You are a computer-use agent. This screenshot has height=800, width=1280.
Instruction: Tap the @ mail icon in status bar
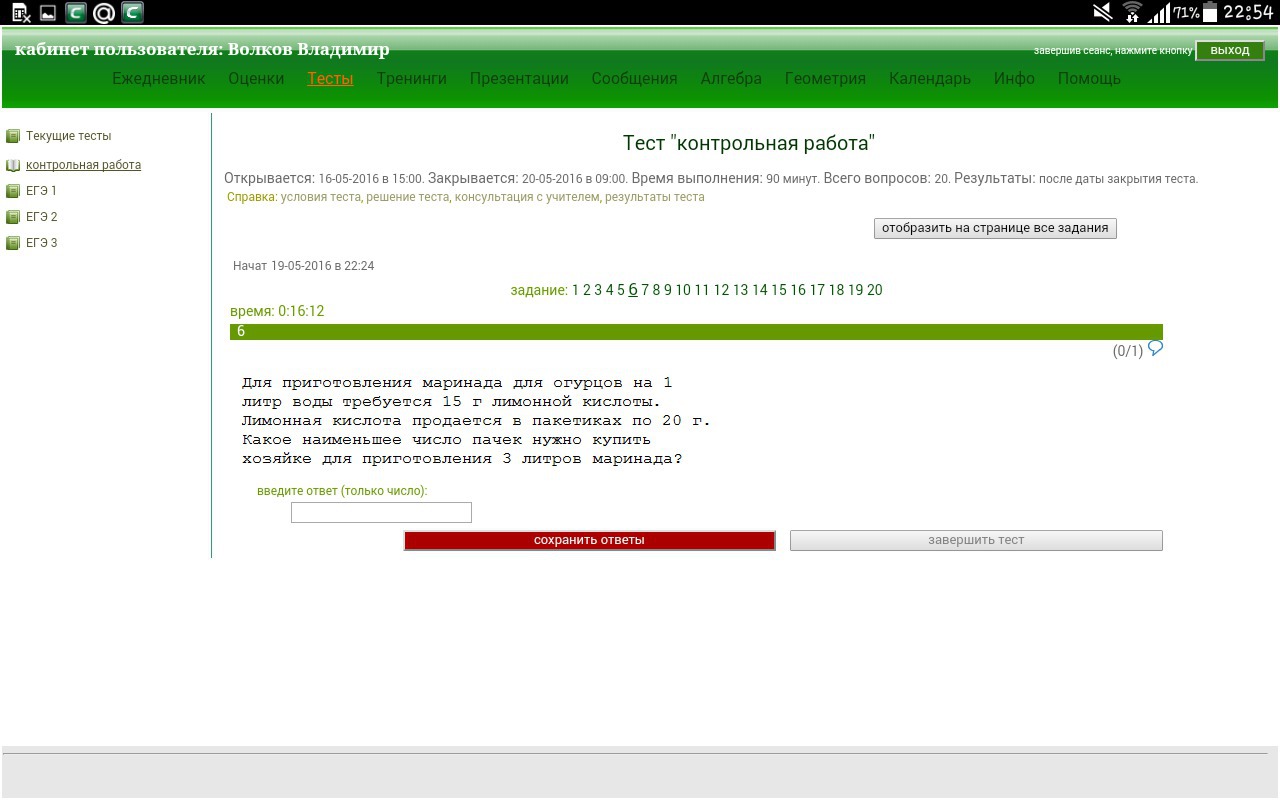coord(103,12)
